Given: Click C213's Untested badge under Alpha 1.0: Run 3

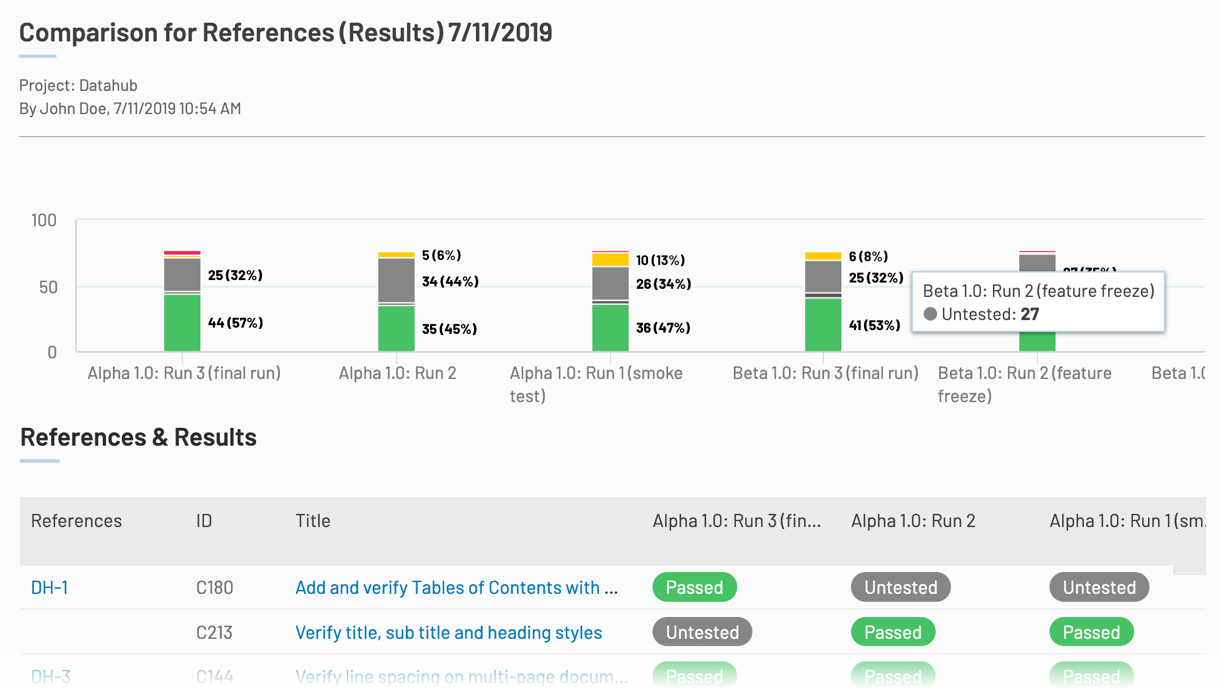Looking at the screenshot, I should tap(702, 632).
